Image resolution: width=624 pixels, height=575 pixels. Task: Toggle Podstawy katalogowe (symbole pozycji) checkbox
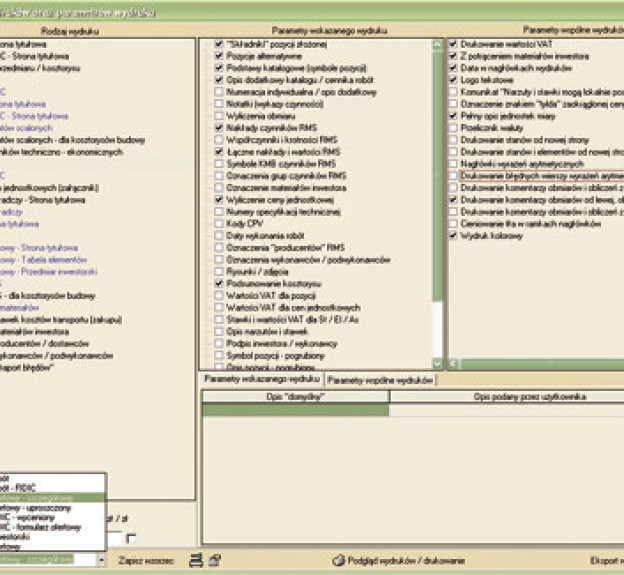(219, 68)
